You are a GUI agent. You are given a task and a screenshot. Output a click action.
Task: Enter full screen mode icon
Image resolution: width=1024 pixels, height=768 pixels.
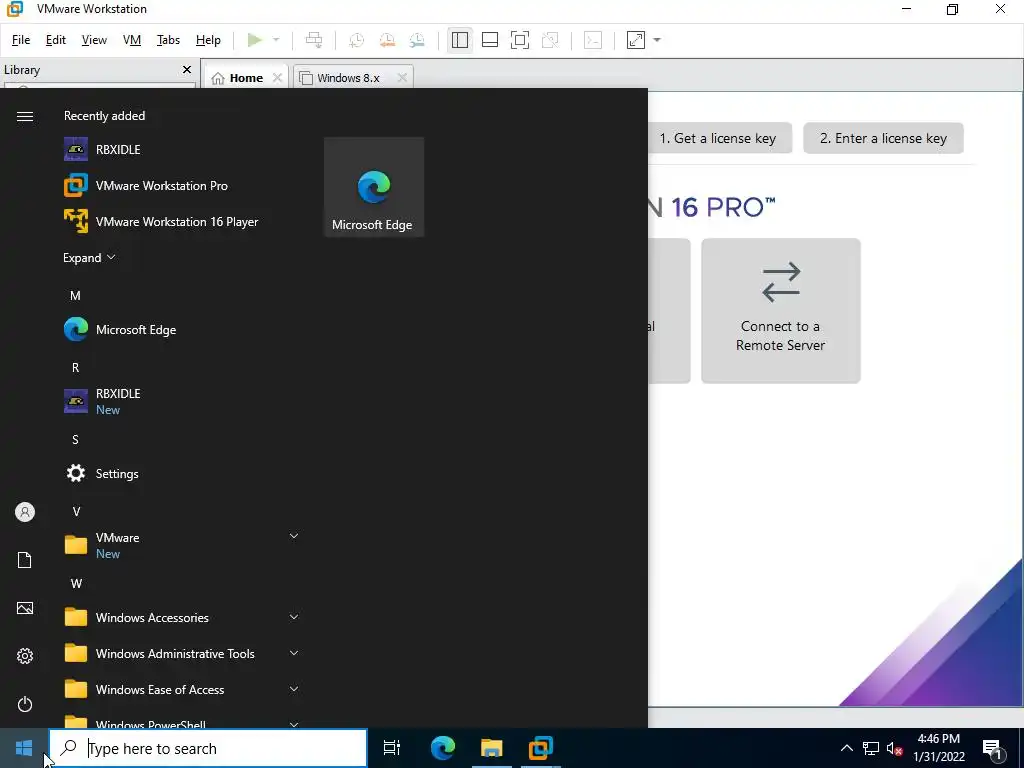tap(520, 40)
